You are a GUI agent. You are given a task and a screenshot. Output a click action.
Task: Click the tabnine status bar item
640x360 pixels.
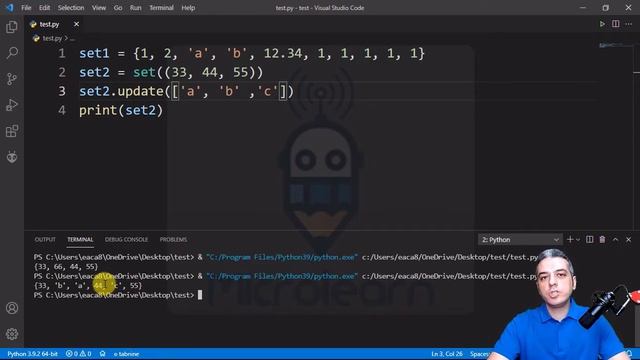pyautogui.click(x=126, y=354)
